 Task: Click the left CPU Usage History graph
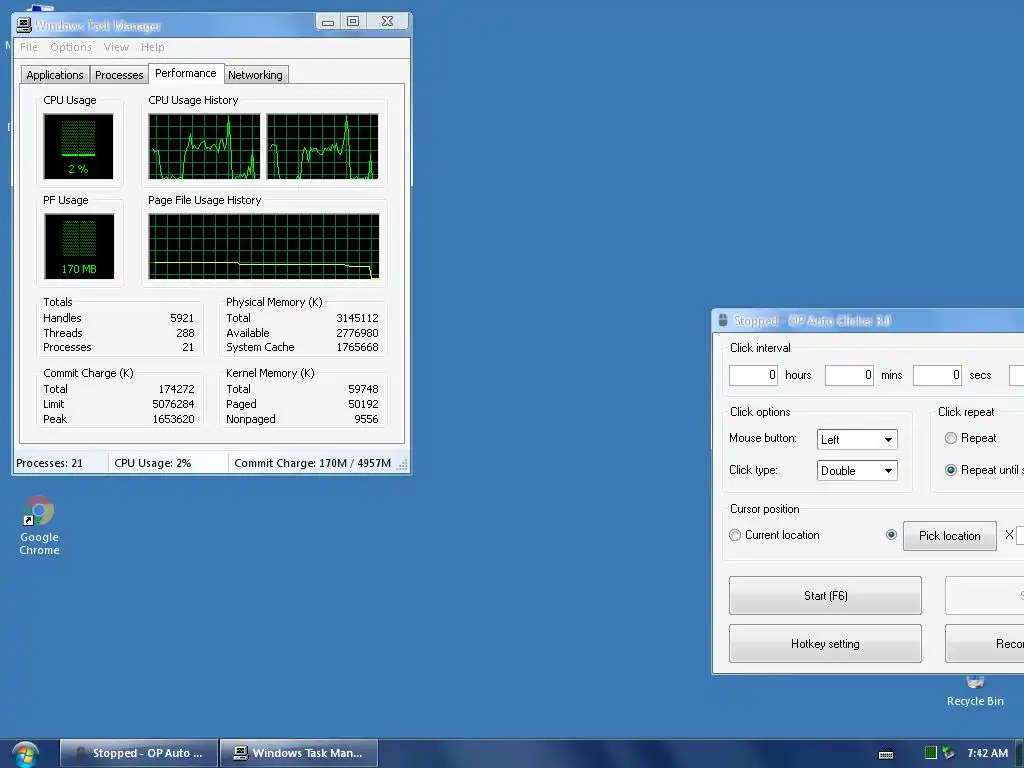pos(204,146)
